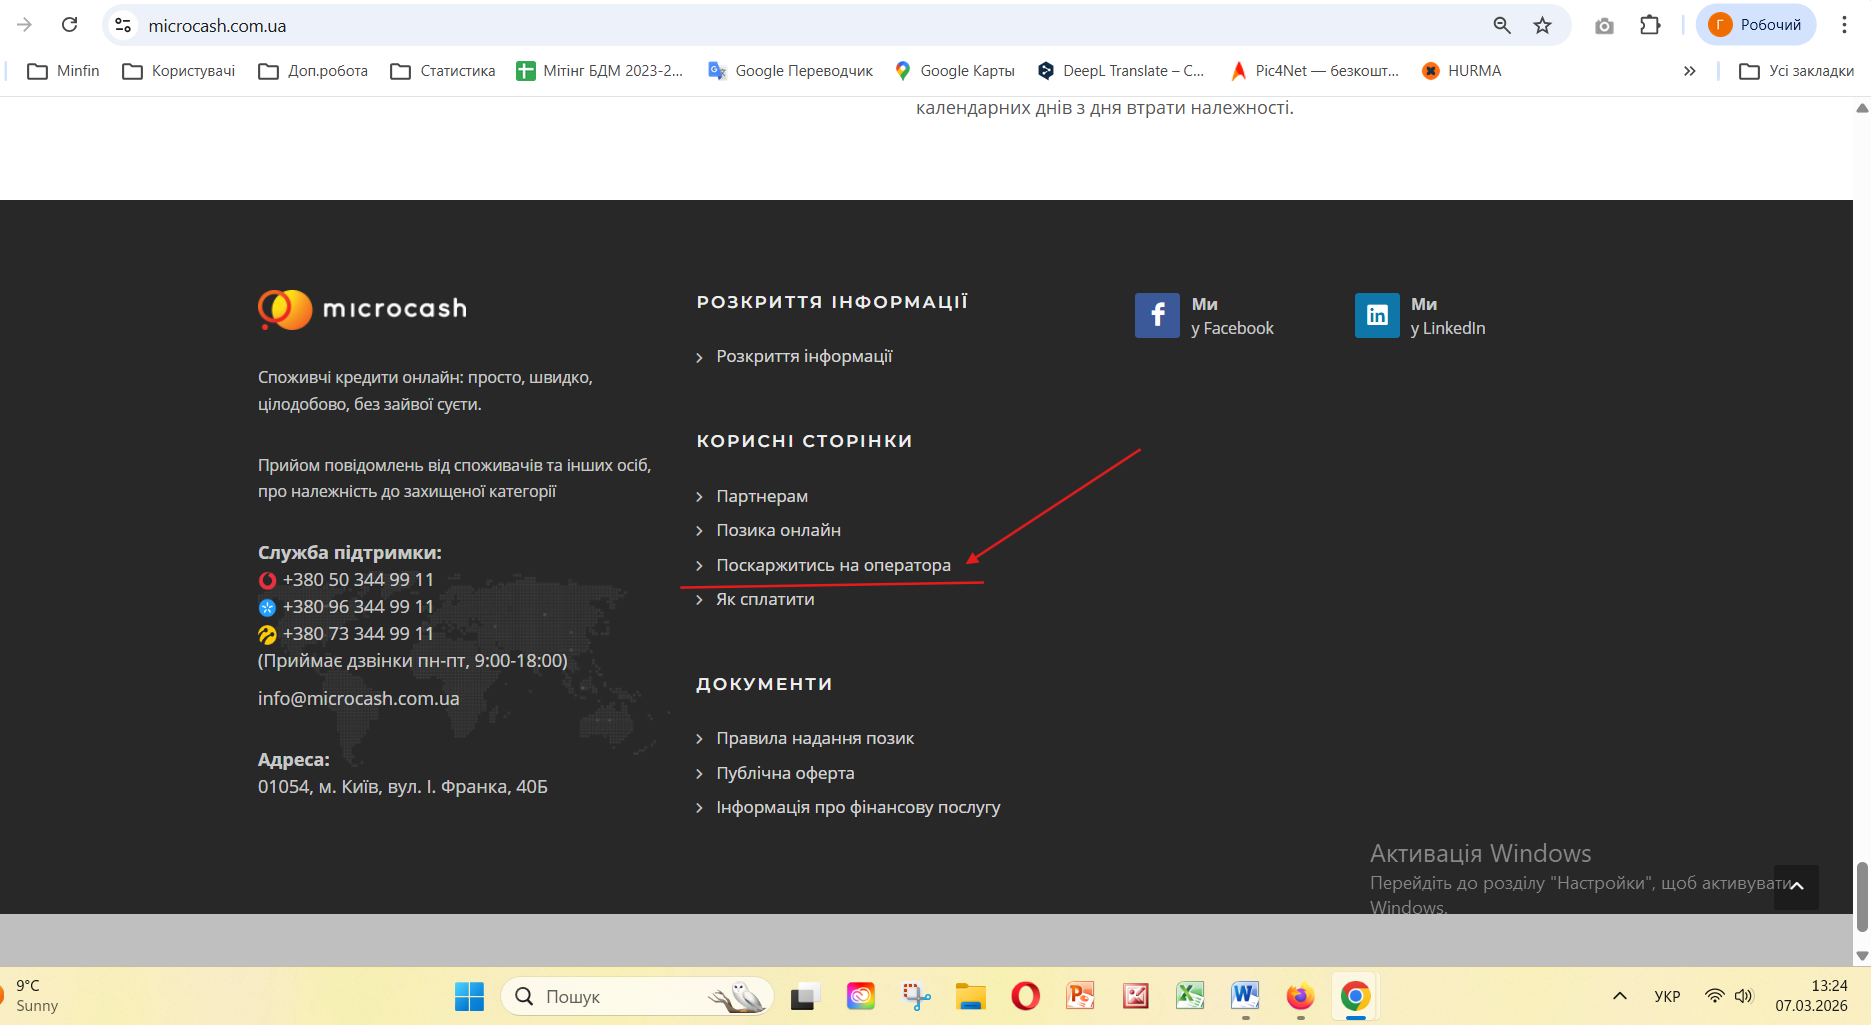Open the Chrome three-dot menu
The width and height of the screenshot is (1871, 1025).
tap(1844, 25)
